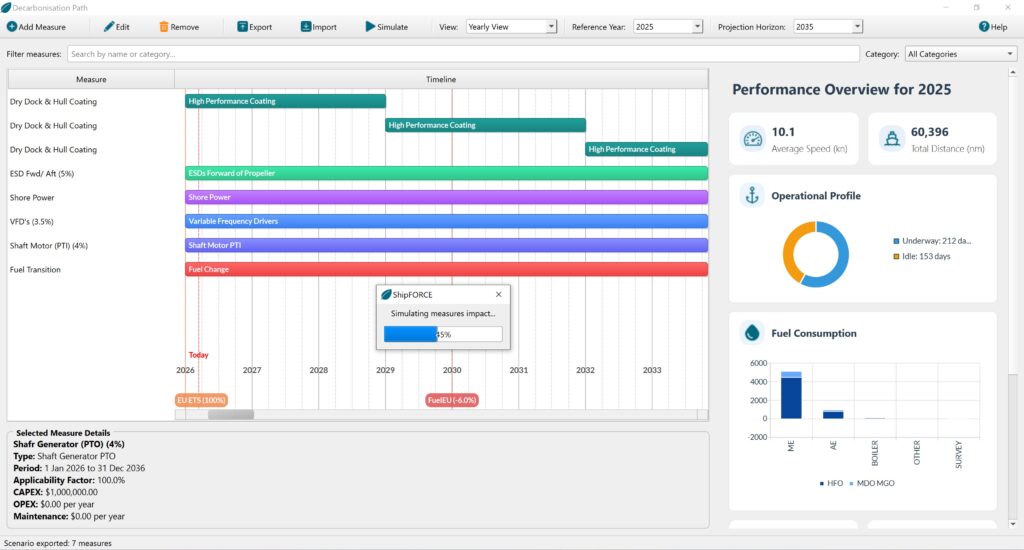Viewport: 1024px width, 550px height.
Task: Click the Add Measure plus icon
Action: (x=12, y=27)
